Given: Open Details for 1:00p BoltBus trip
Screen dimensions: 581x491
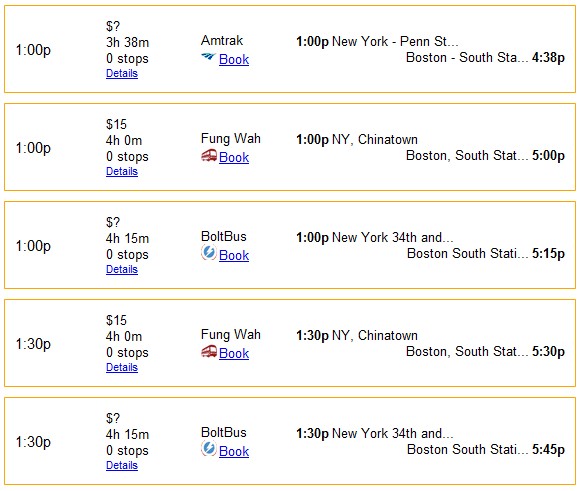Looking at the screenshot, I should click(122, 269).
